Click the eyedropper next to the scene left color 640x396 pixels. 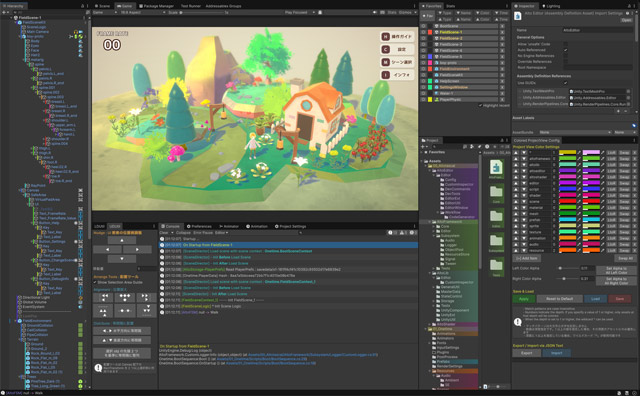point(579,202)
